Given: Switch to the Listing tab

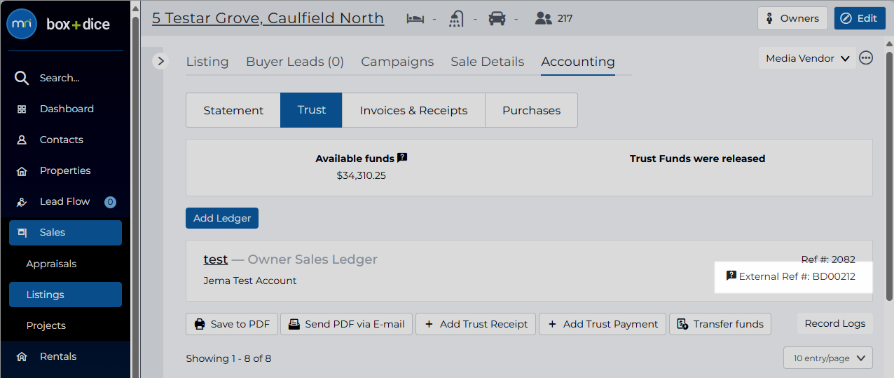Looking at the screenshot, I should [x=208, y=62].
